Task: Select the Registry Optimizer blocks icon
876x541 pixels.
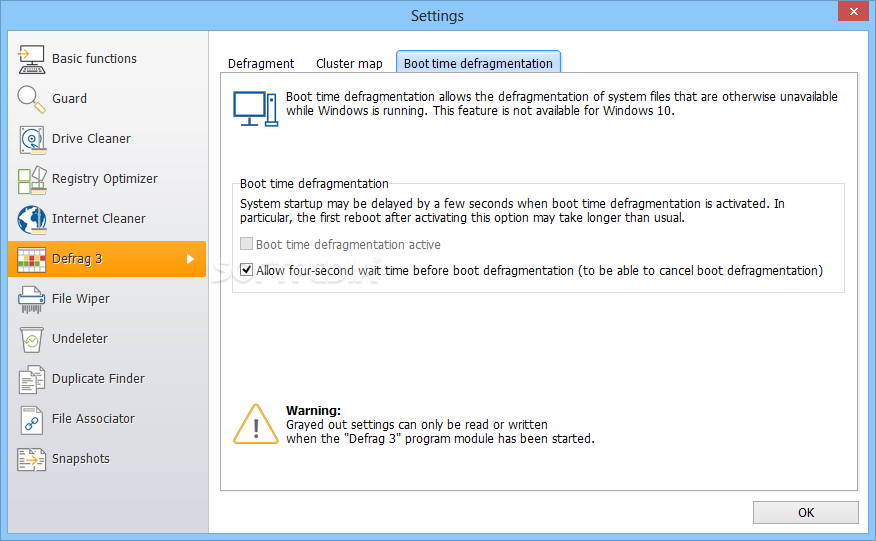Action: [x=31, y=179]
